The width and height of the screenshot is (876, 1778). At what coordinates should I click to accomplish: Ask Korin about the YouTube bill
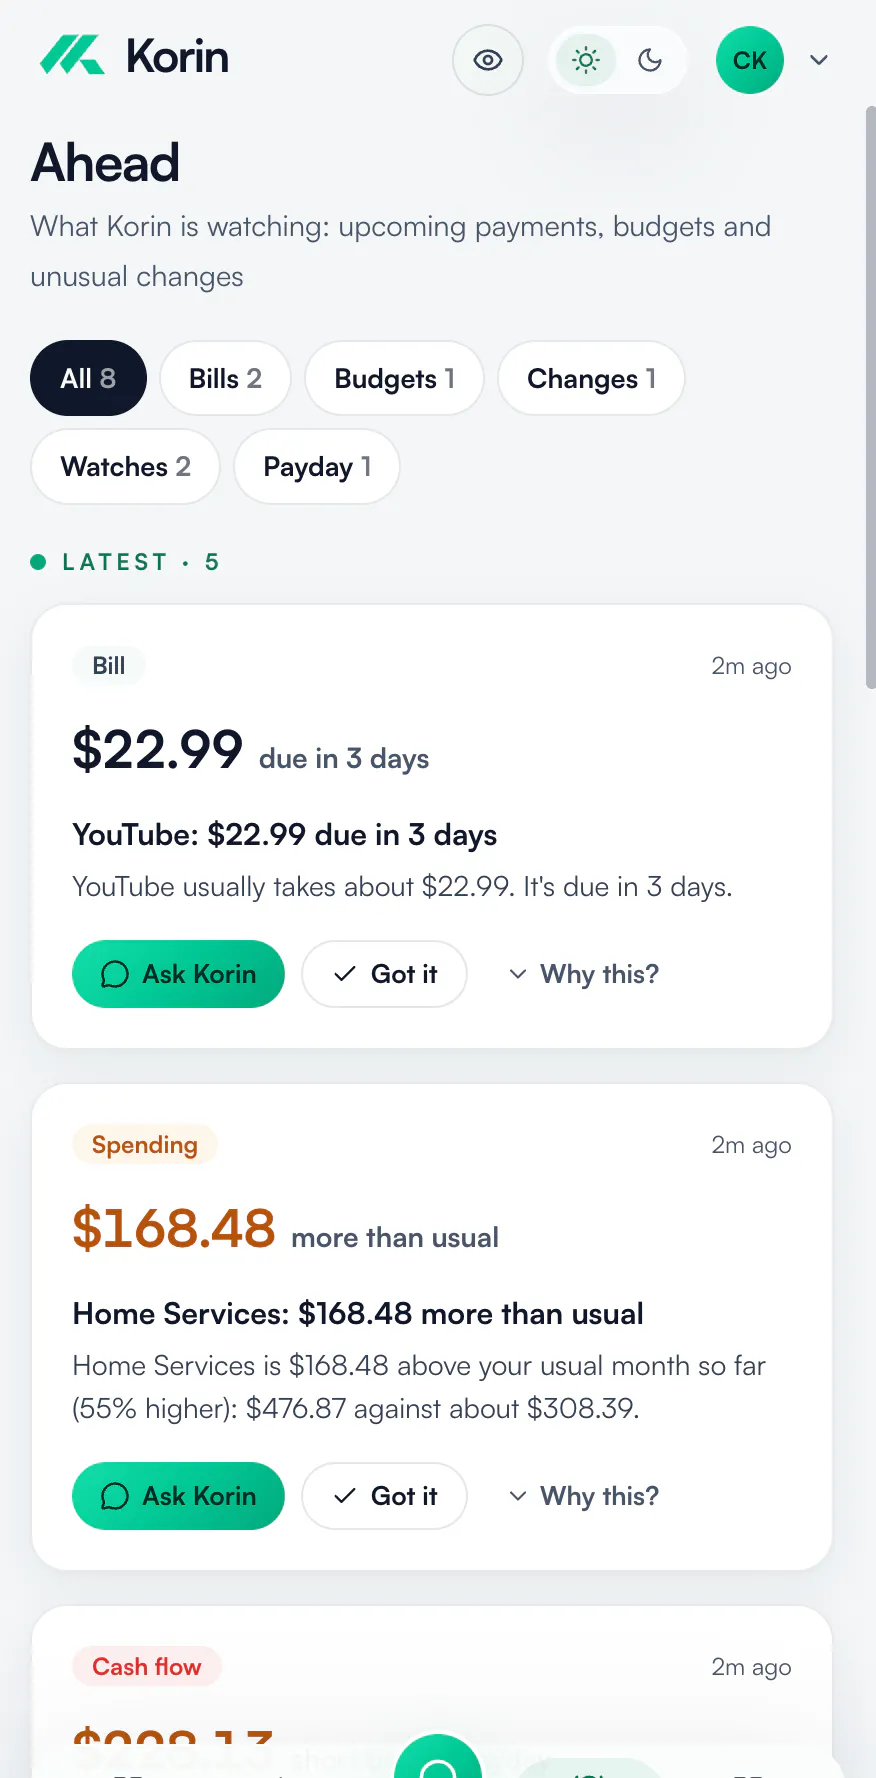tap(178, 974)
